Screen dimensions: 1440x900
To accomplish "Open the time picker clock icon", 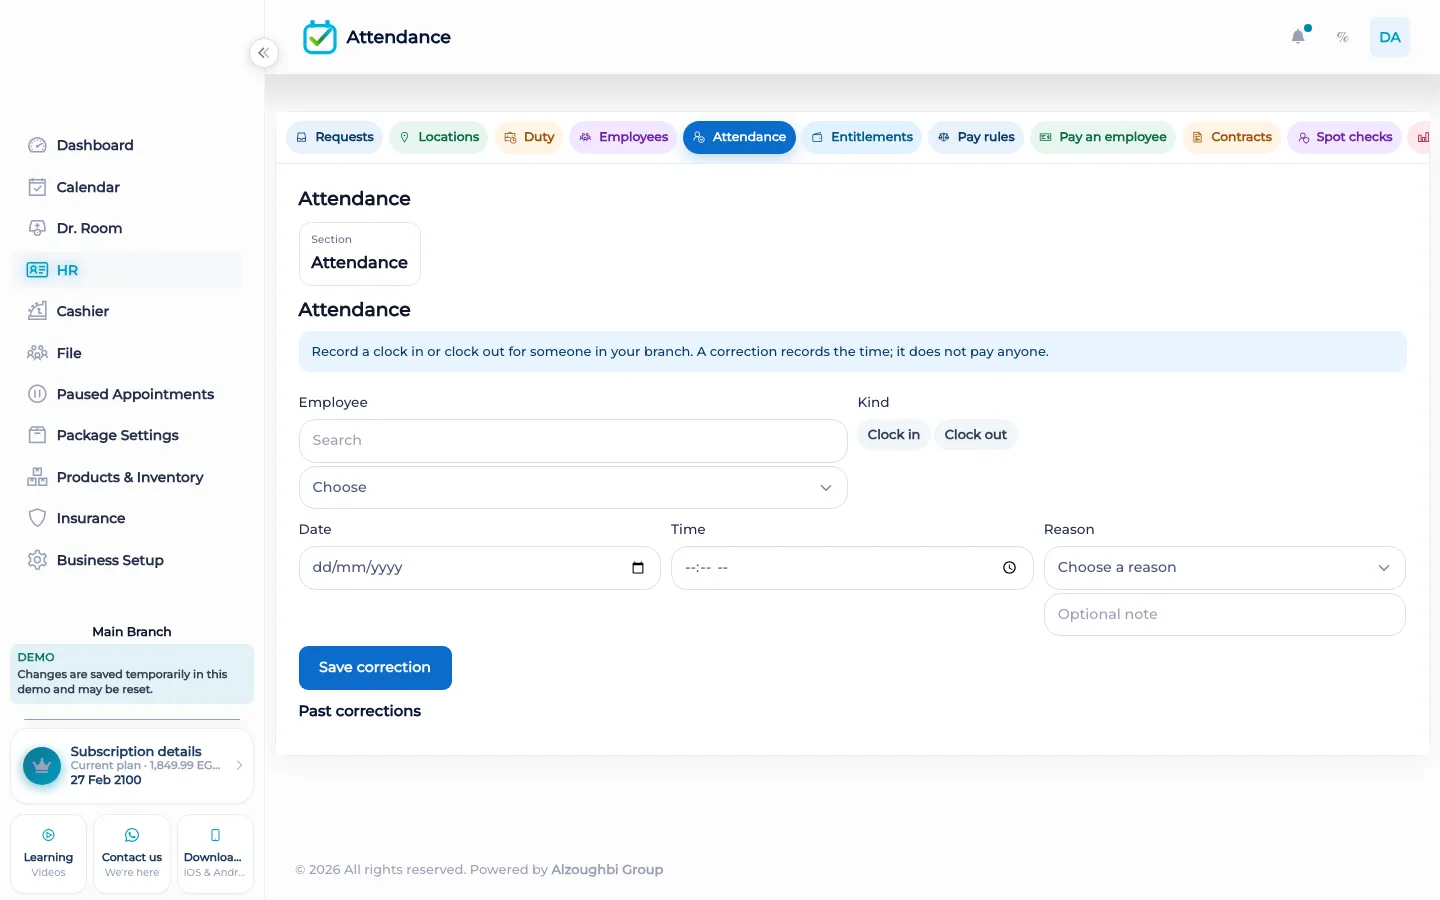I will click(1010, 568).
